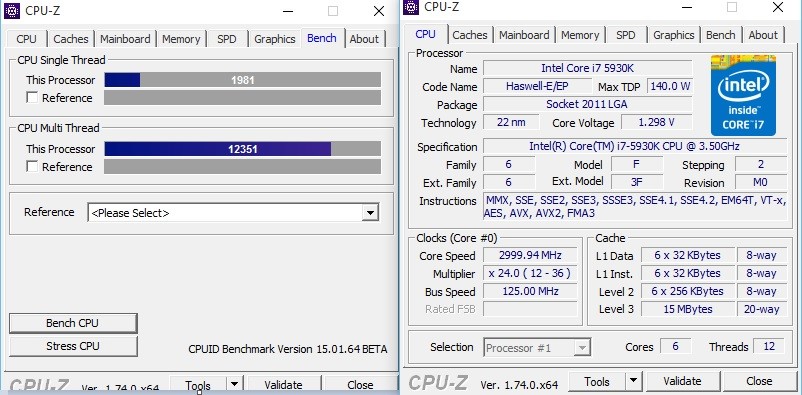Click Level 3 associativity 20-way

point(762,309)
